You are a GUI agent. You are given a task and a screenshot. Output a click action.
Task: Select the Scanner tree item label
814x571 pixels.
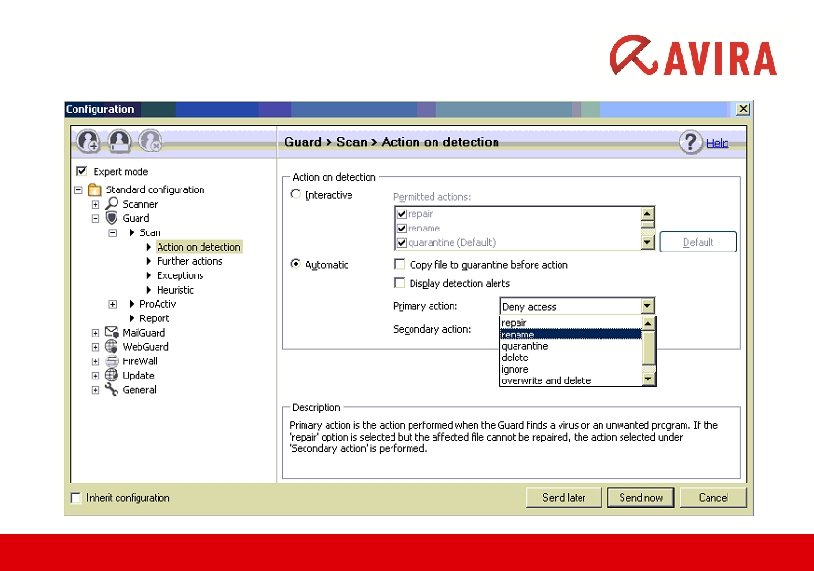click(x=140, y=204)
